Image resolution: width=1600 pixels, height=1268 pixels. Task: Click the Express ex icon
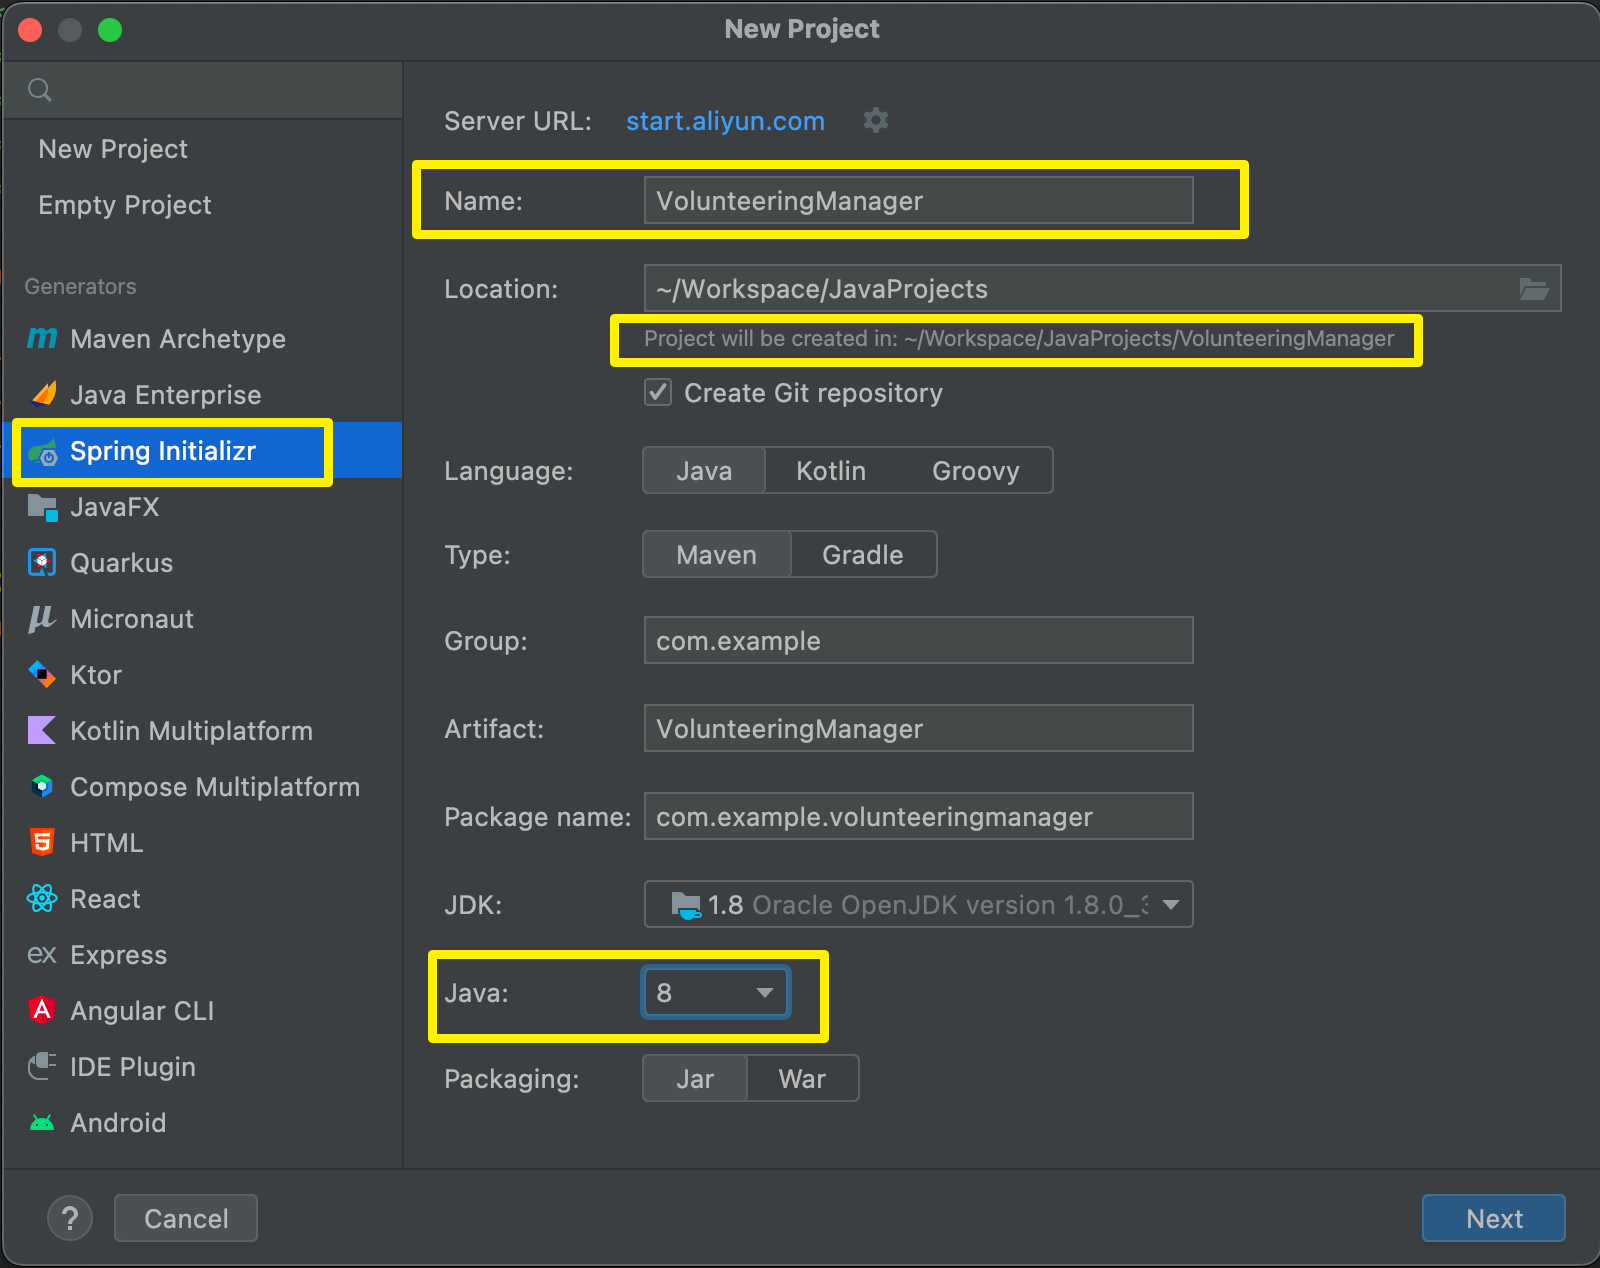point(42,955)
